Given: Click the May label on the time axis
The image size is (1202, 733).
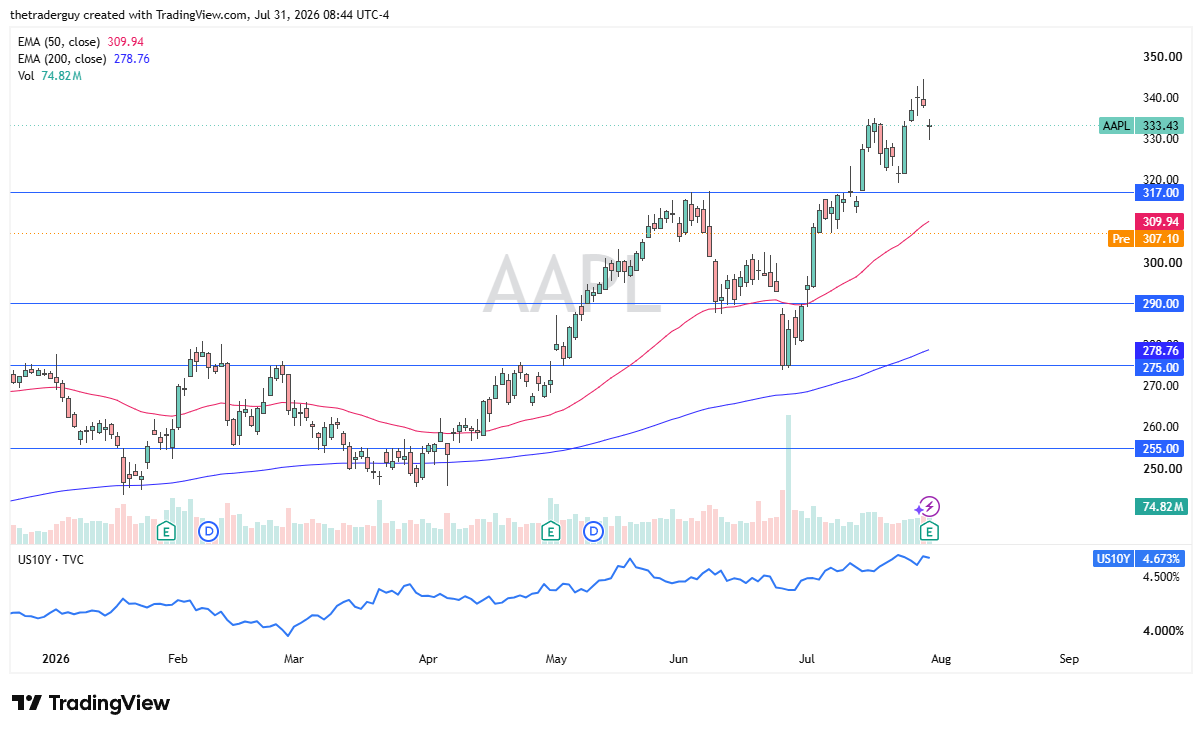Looking at the screenshot, I should (x=557, y=660).
